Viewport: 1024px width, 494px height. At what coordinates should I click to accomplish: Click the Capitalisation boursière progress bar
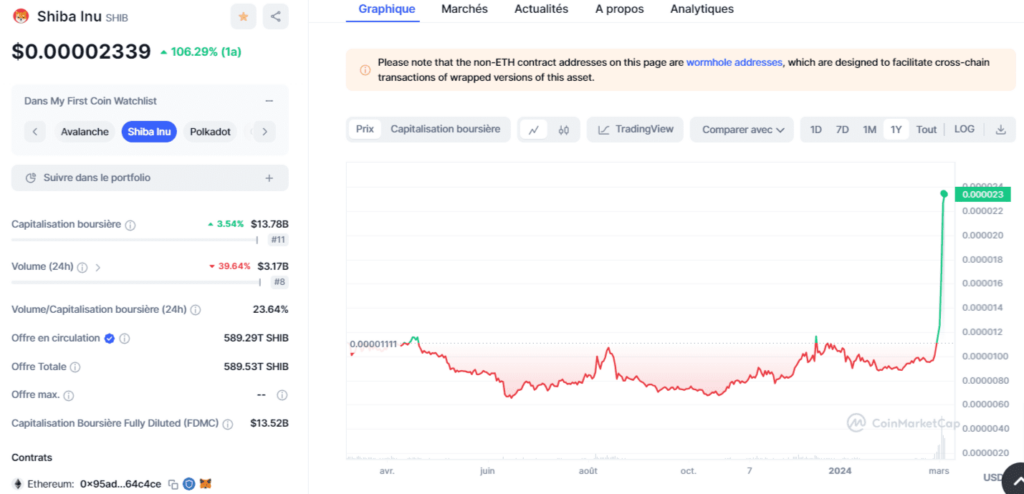pos(135,240)
